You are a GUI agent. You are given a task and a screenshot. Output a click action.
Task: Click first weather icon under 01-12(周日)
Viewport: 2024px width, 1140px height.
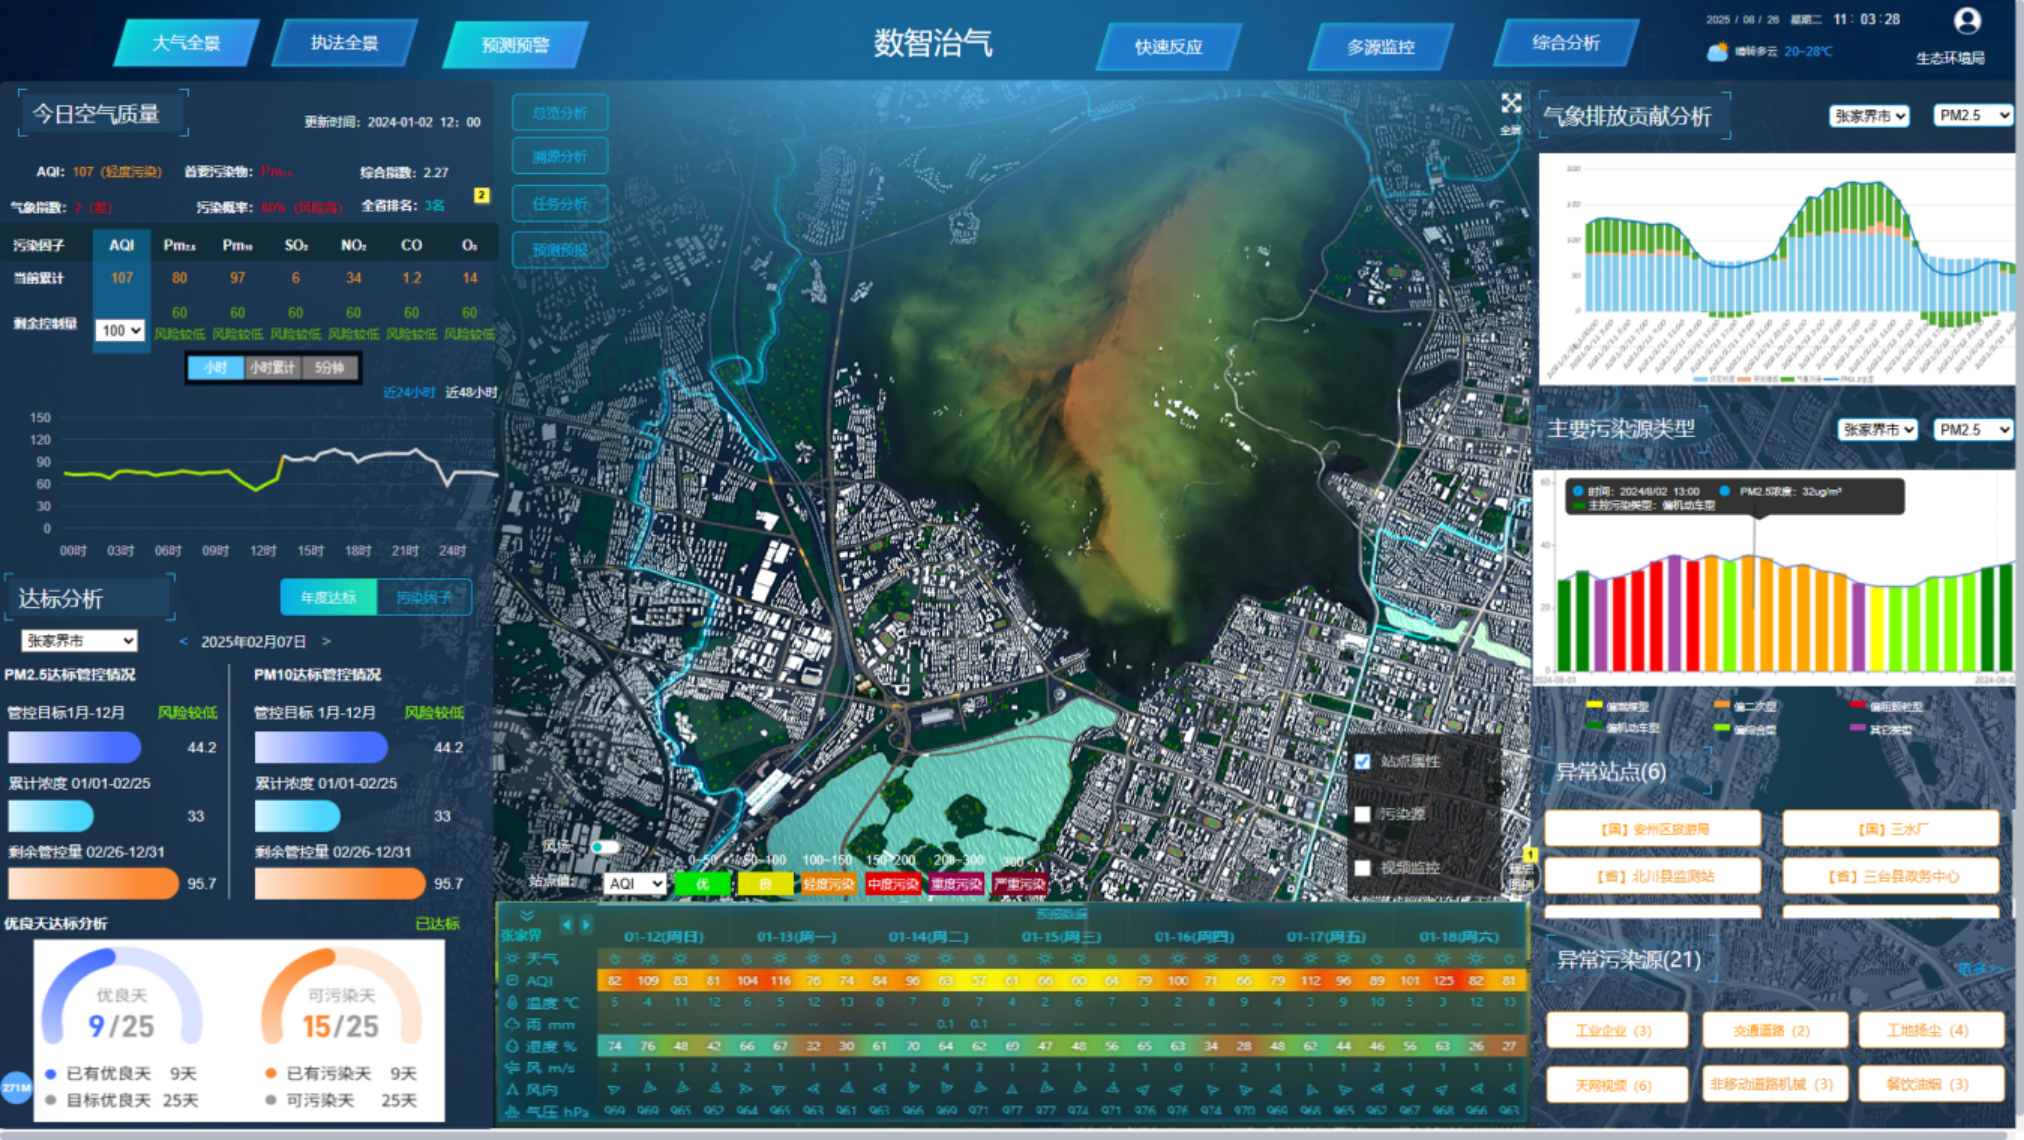614,959
